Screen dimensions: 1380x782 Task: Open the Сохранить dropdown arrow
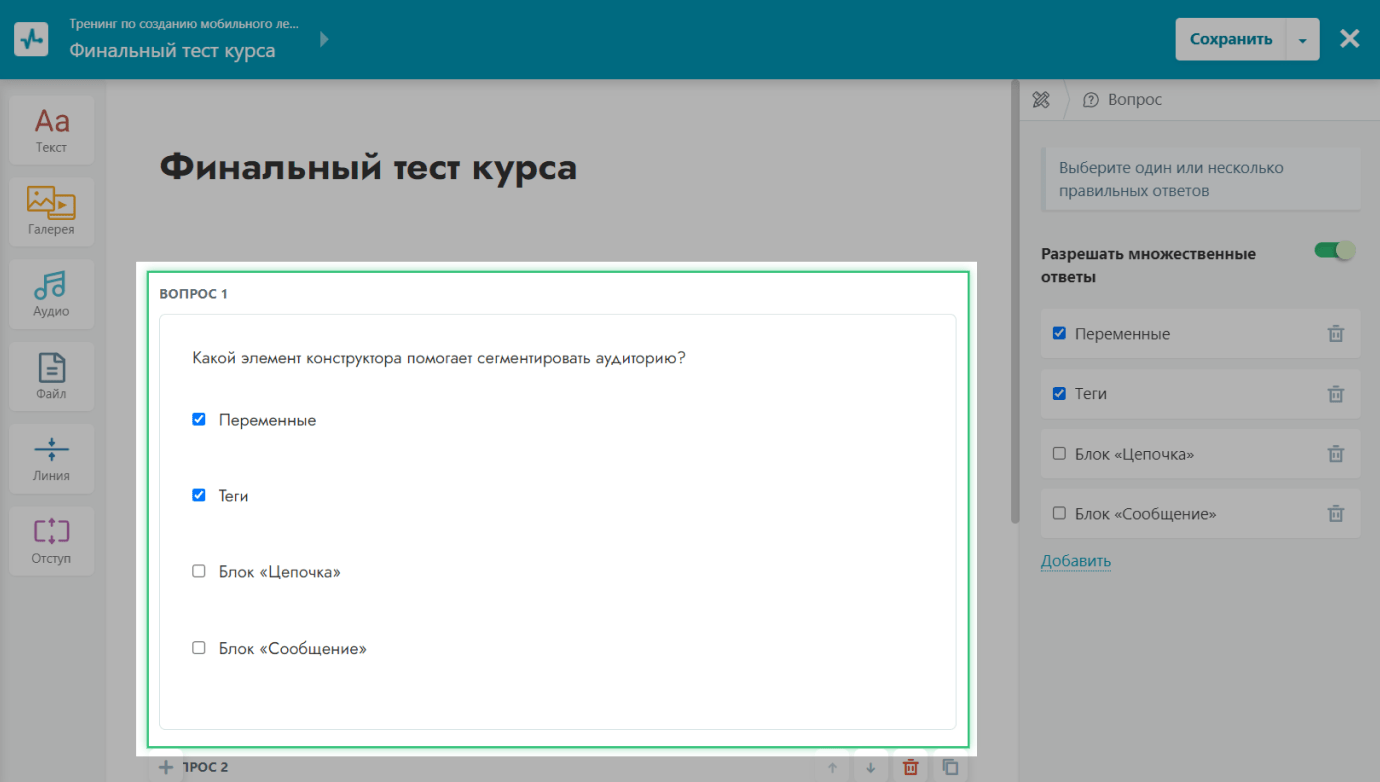click(1302, 40)
